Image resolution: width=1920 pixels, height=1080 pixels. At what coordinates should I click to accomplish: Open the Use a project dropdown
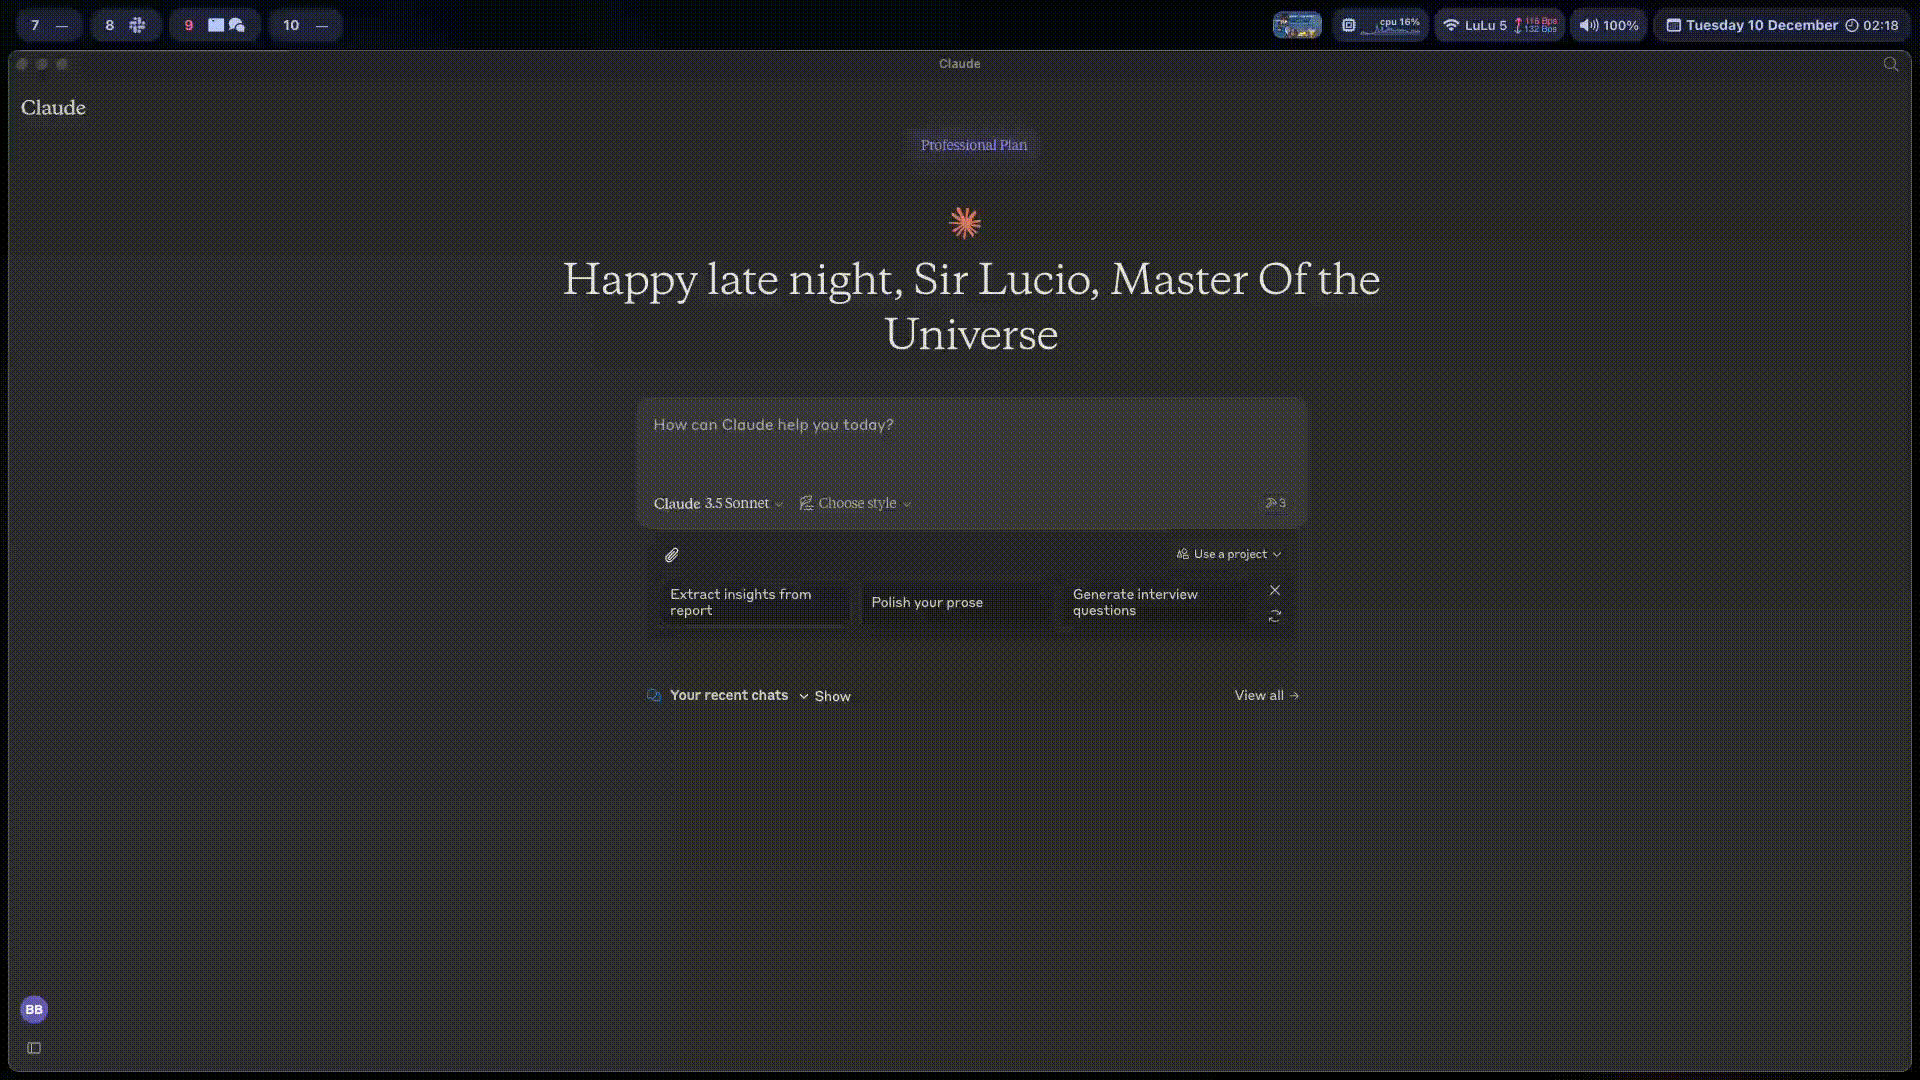1229,554
